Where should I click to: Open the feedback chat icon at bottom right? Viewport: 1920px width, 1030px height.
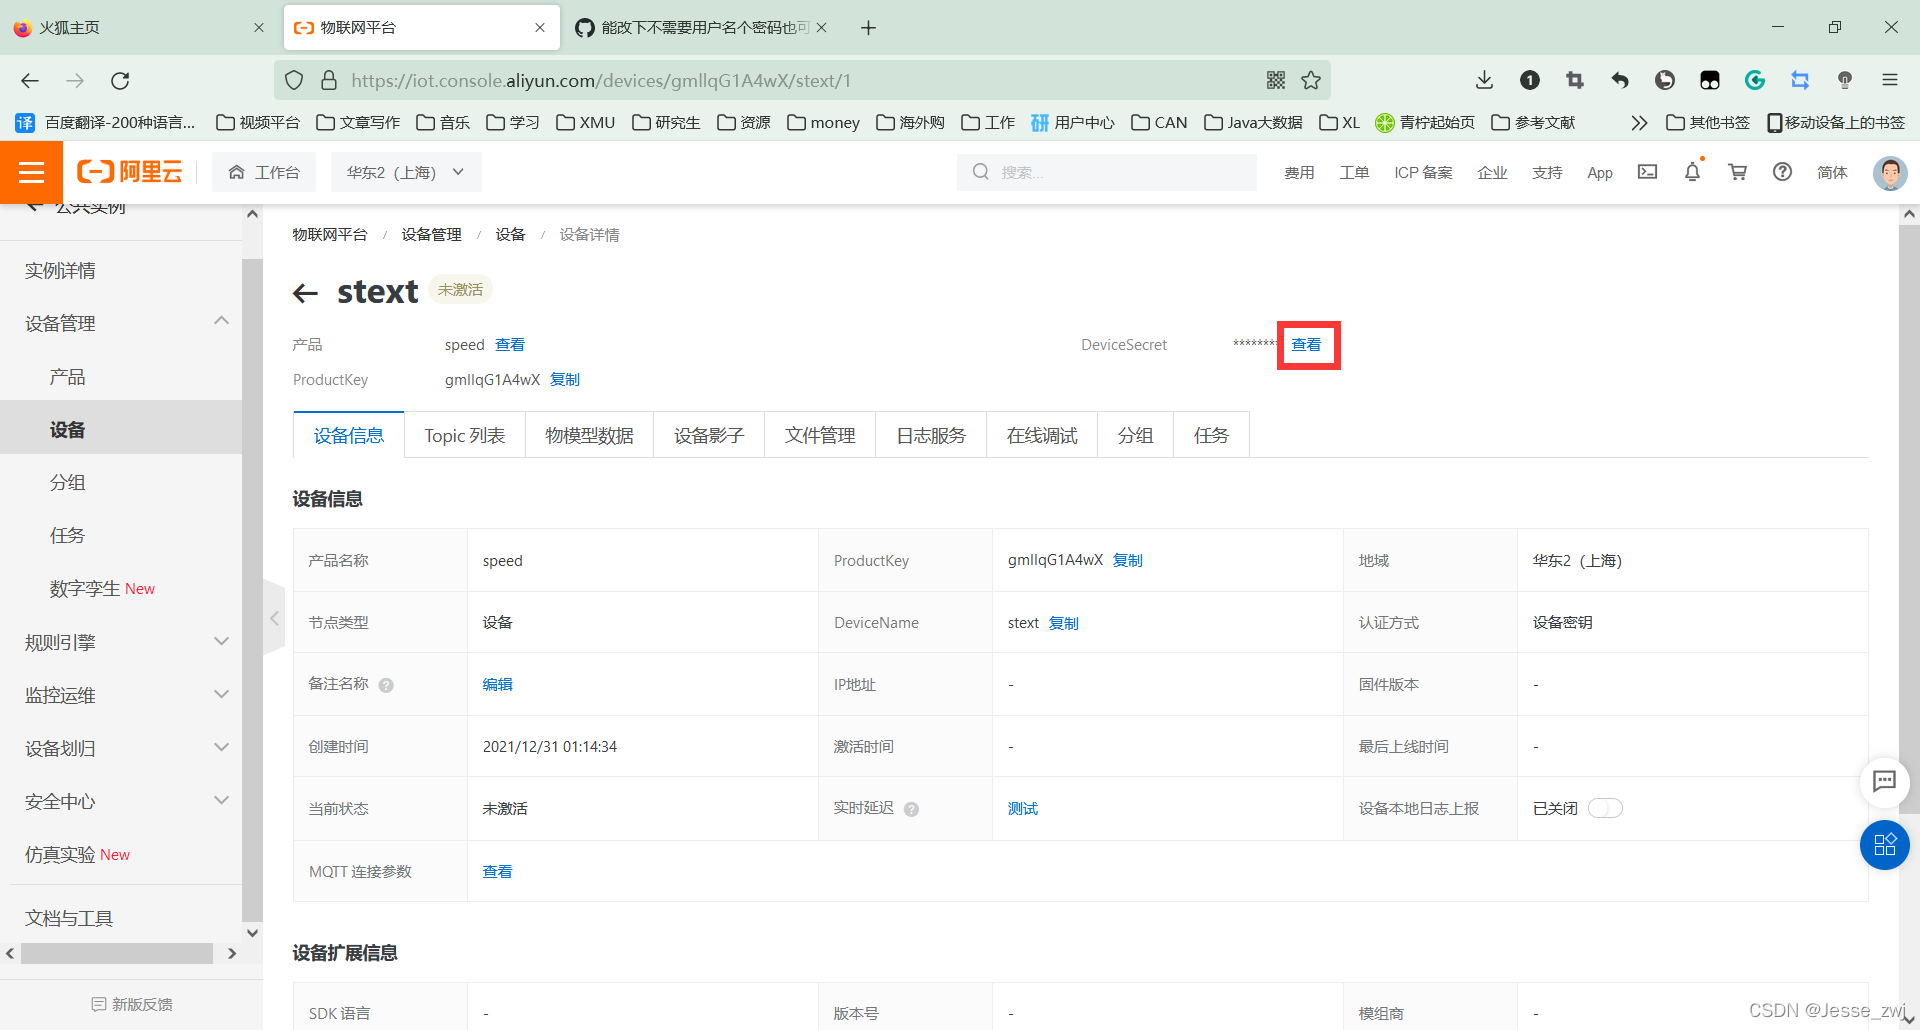tap(1884, 782)
